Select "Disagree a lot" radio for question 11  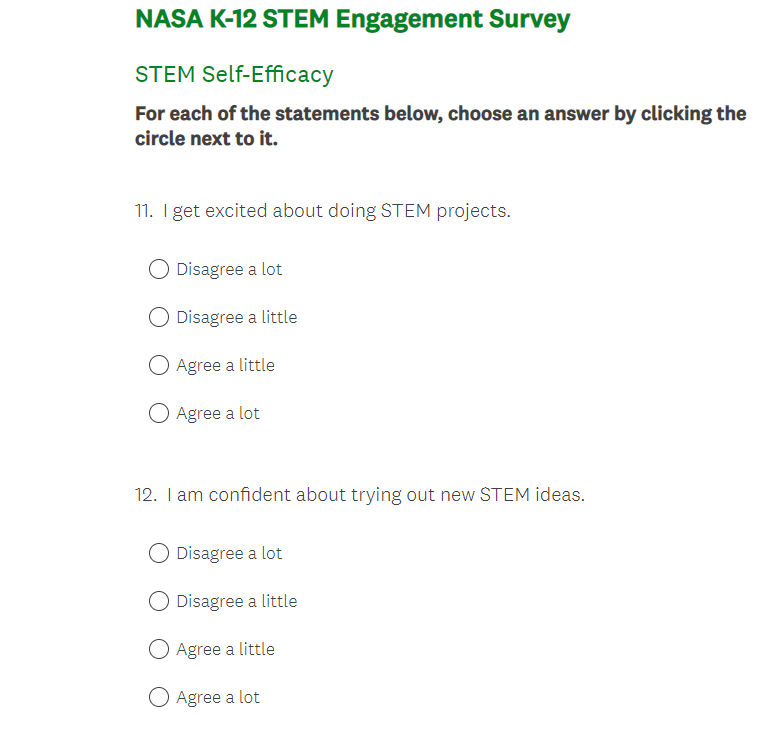coord(158,269)
